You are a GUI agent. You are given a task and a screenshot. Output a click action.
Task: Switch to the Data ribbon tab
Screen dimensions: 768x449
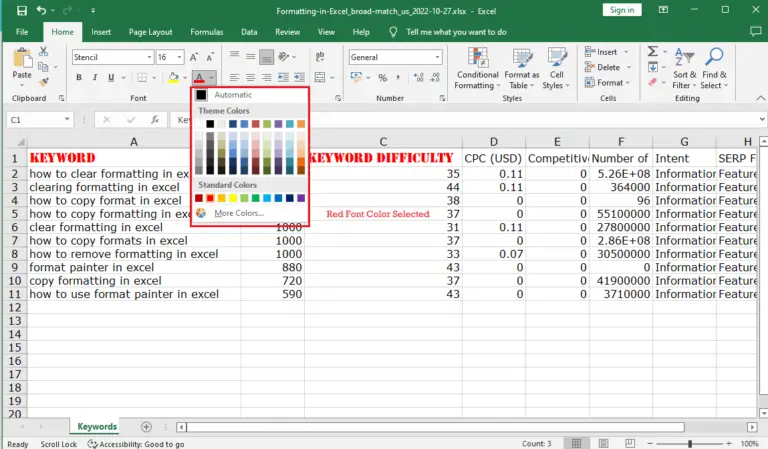click(x=249, y=32)
